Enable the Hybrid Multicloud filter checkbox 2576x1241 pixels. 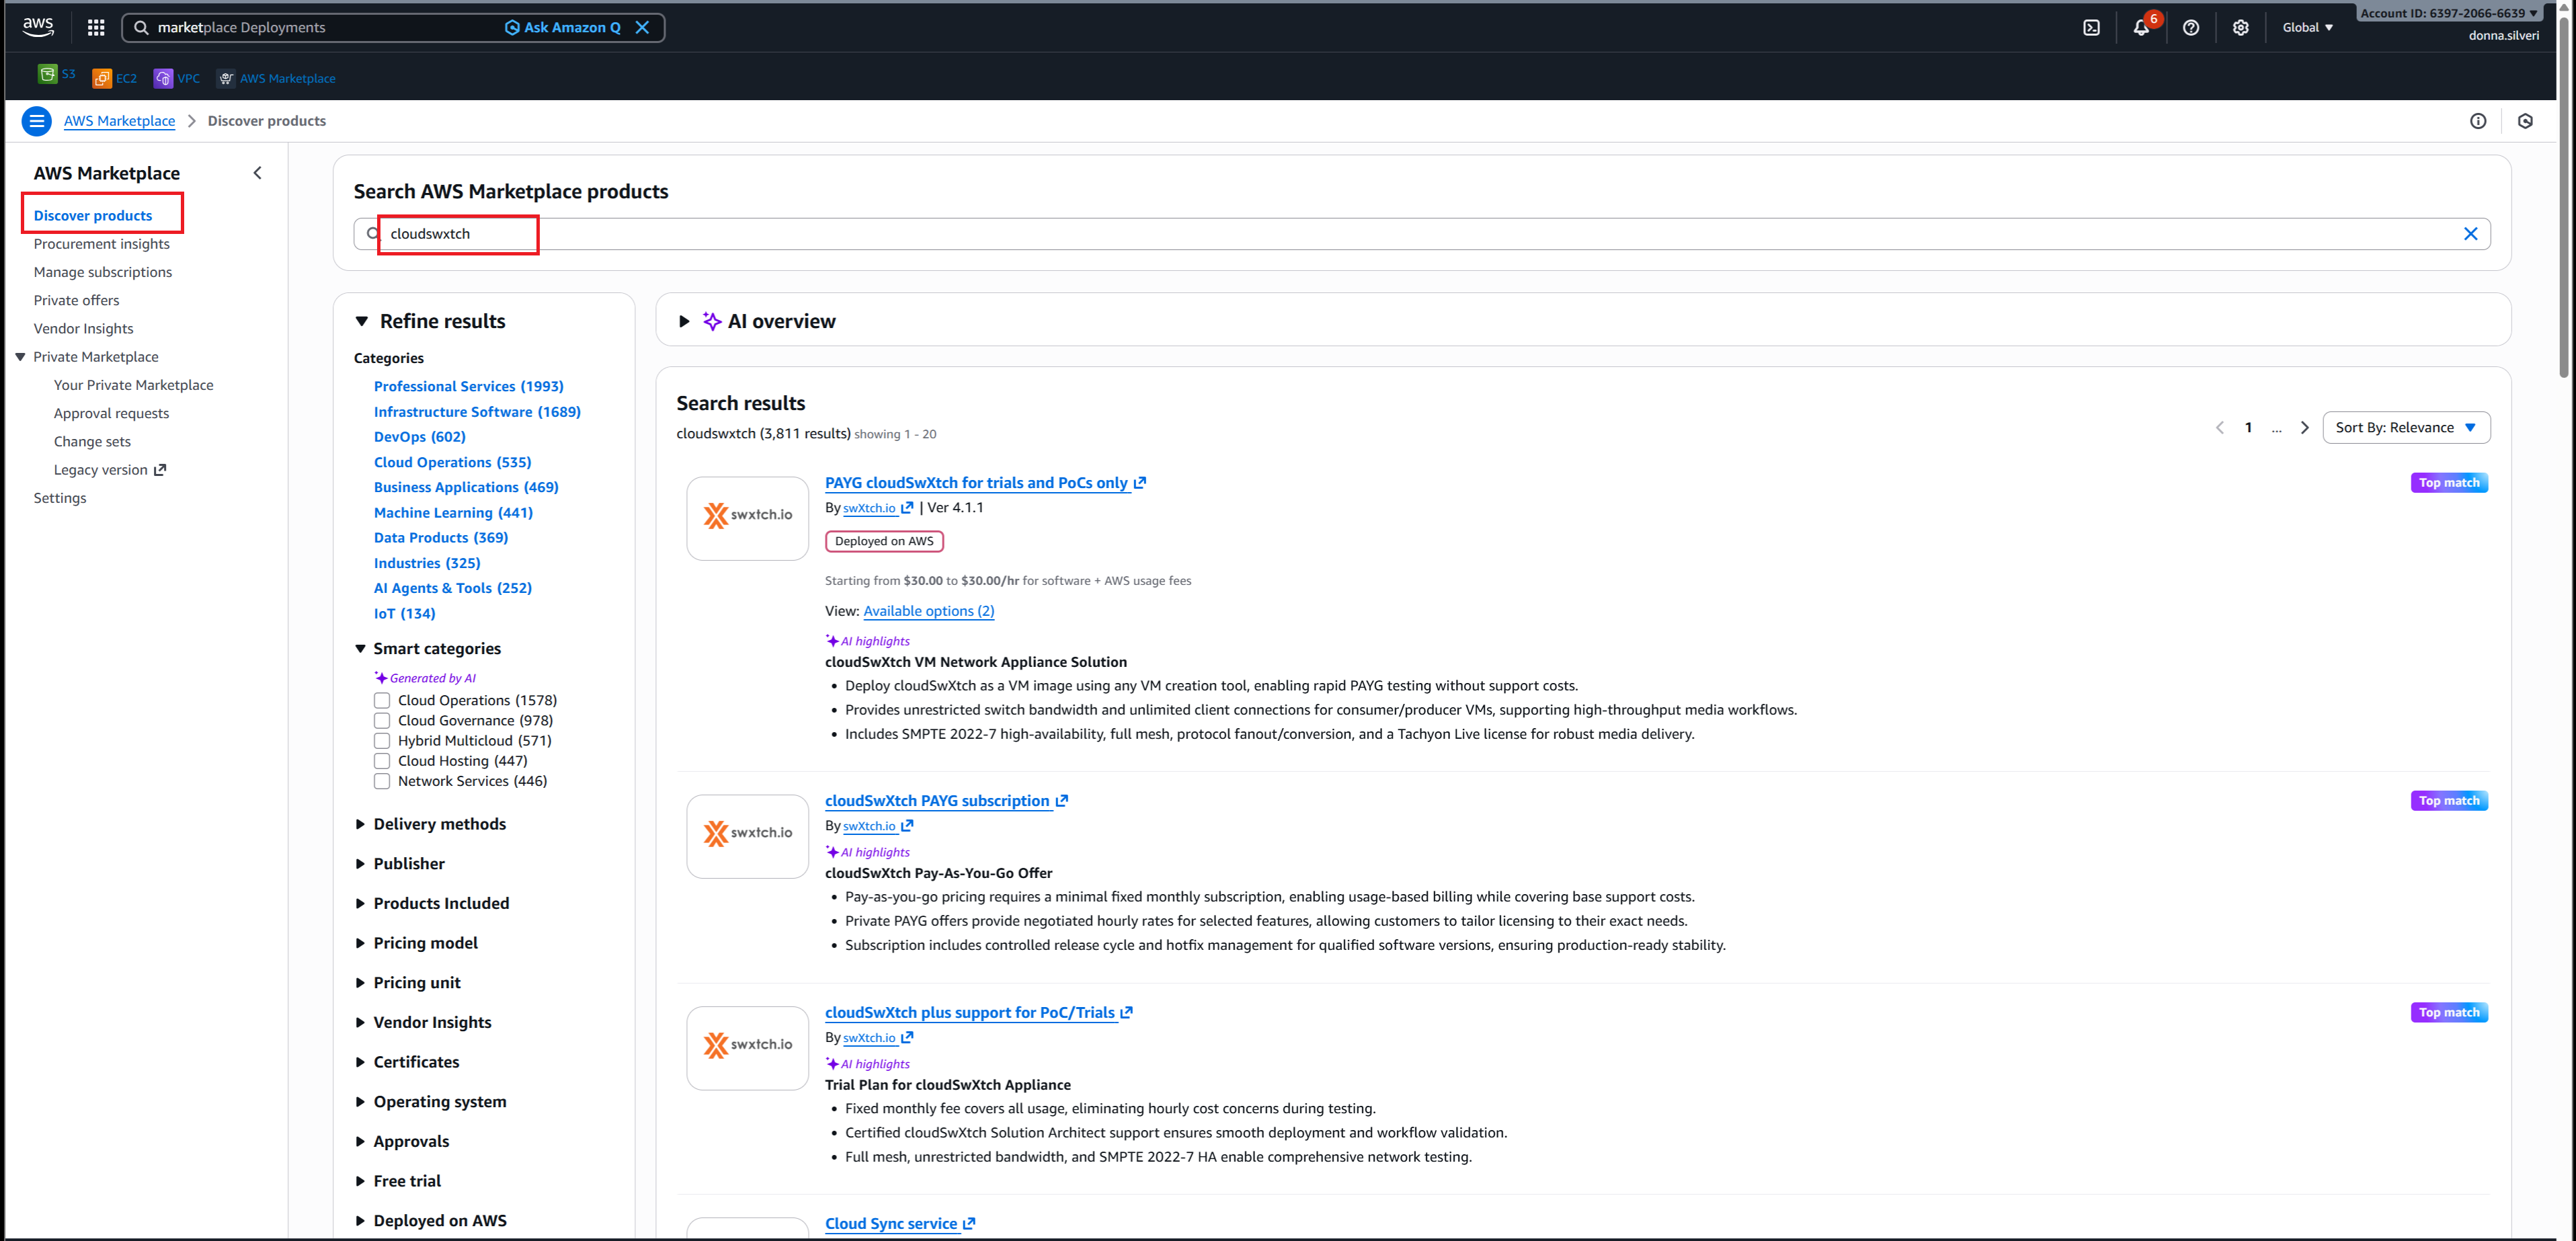pyautogui.click(x=382, y=741)
